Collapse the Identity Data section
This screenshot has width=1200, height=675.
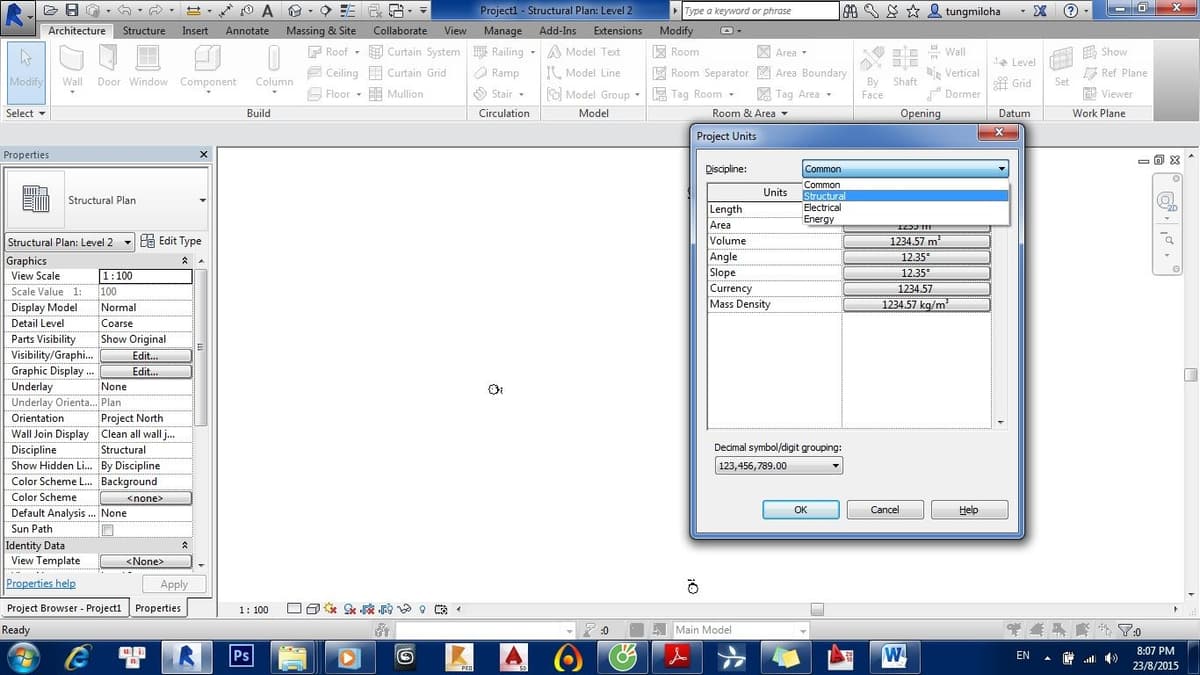[x=184, y=545]
